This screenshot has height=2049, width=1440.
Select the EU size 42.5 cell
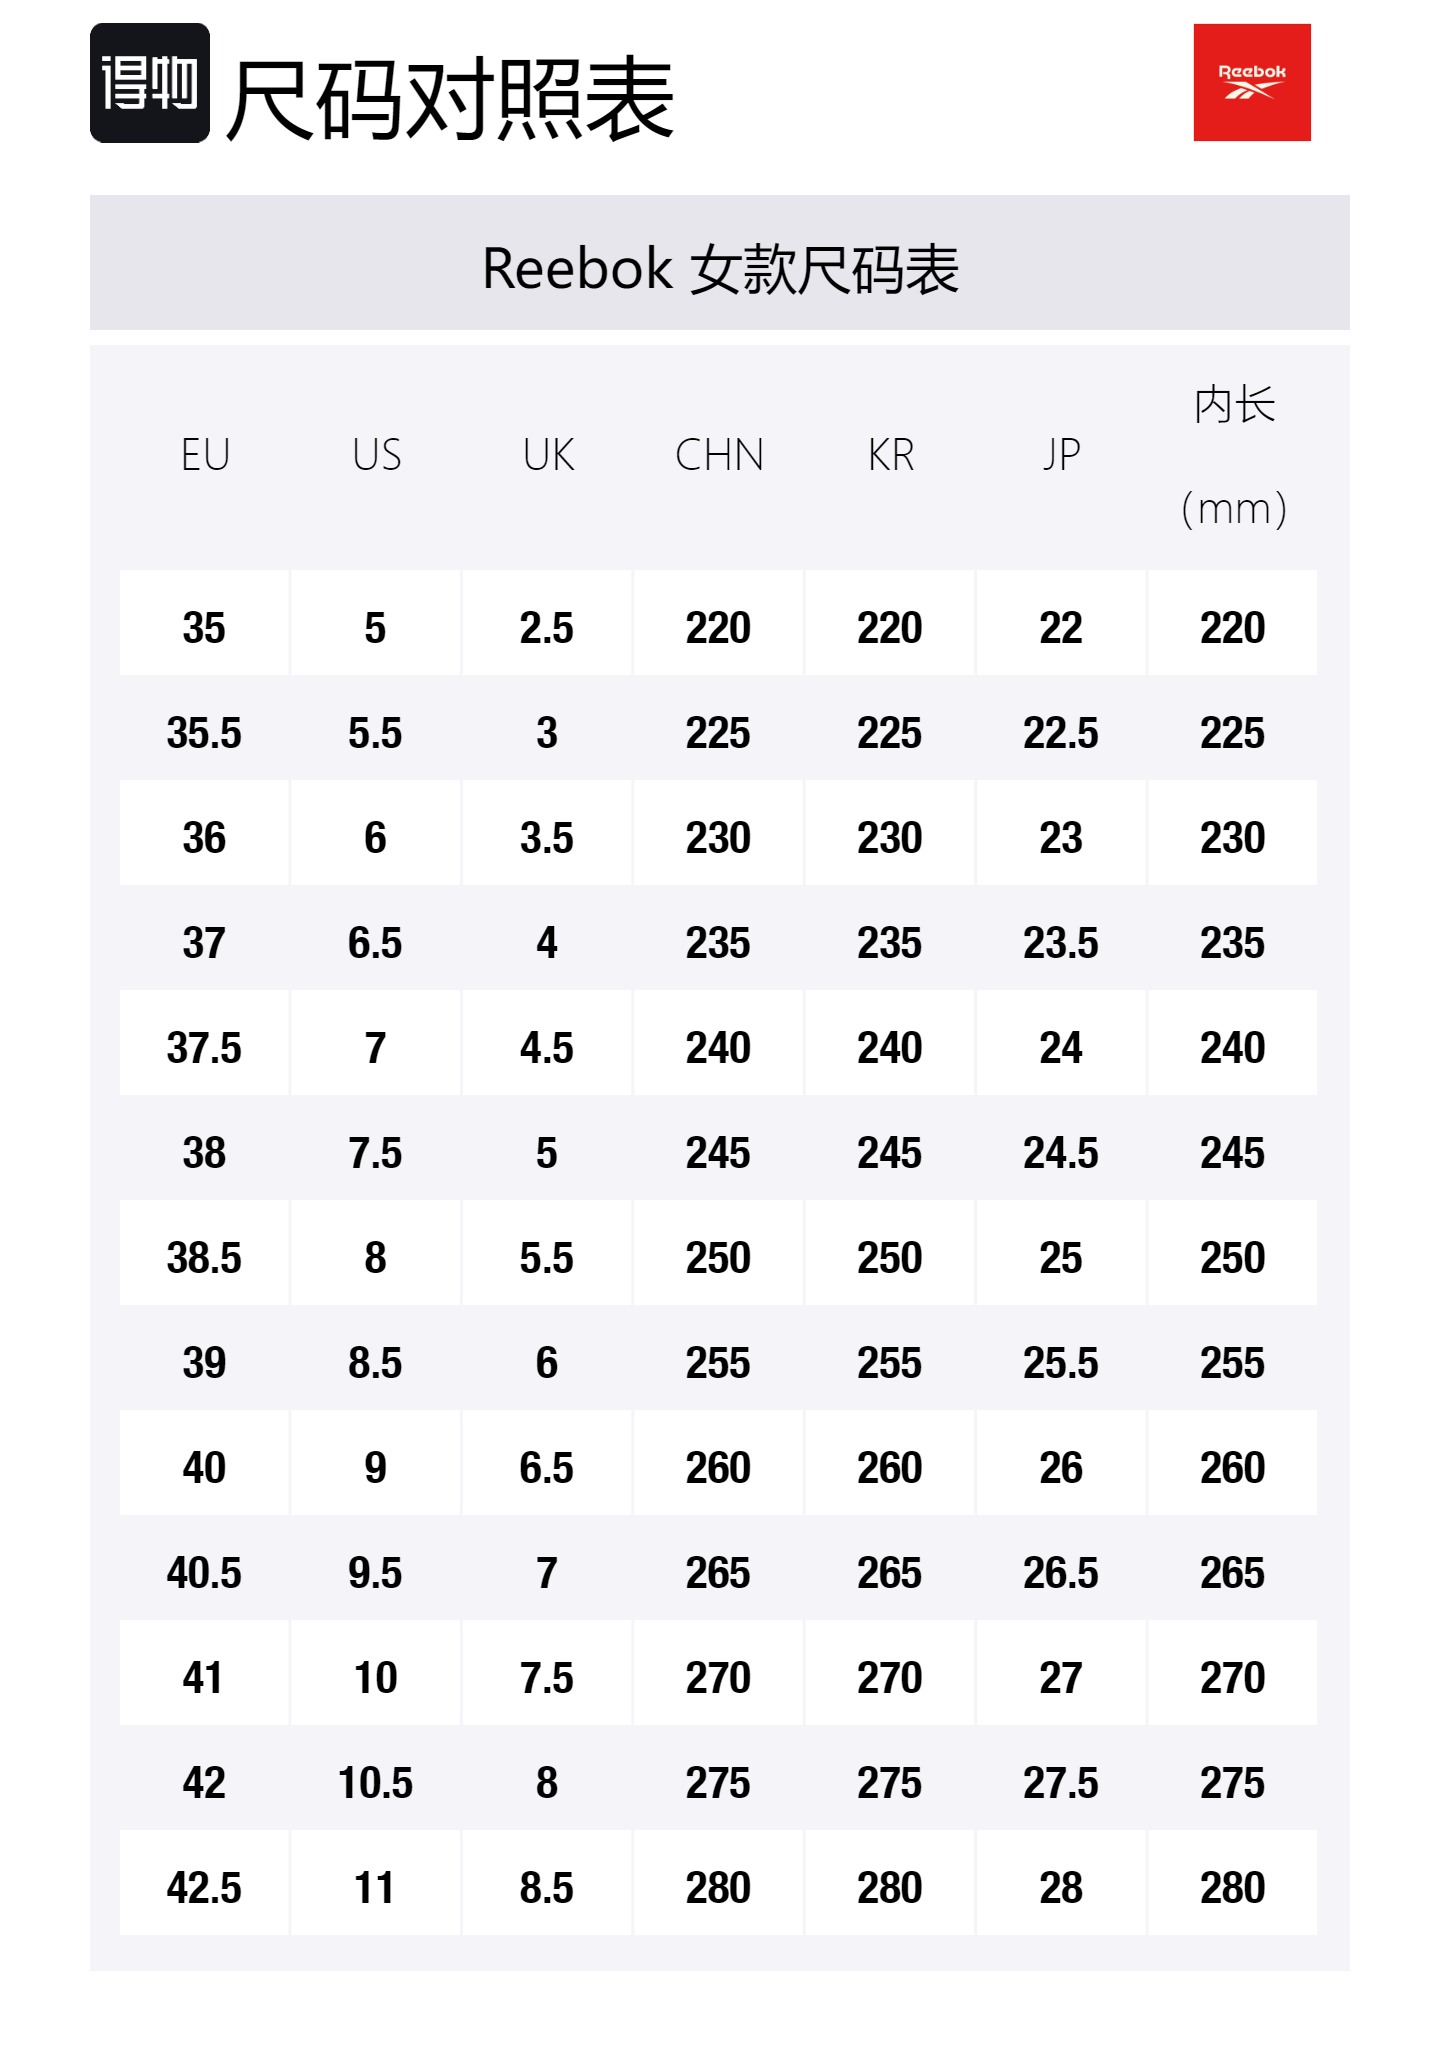[204, 1888]
